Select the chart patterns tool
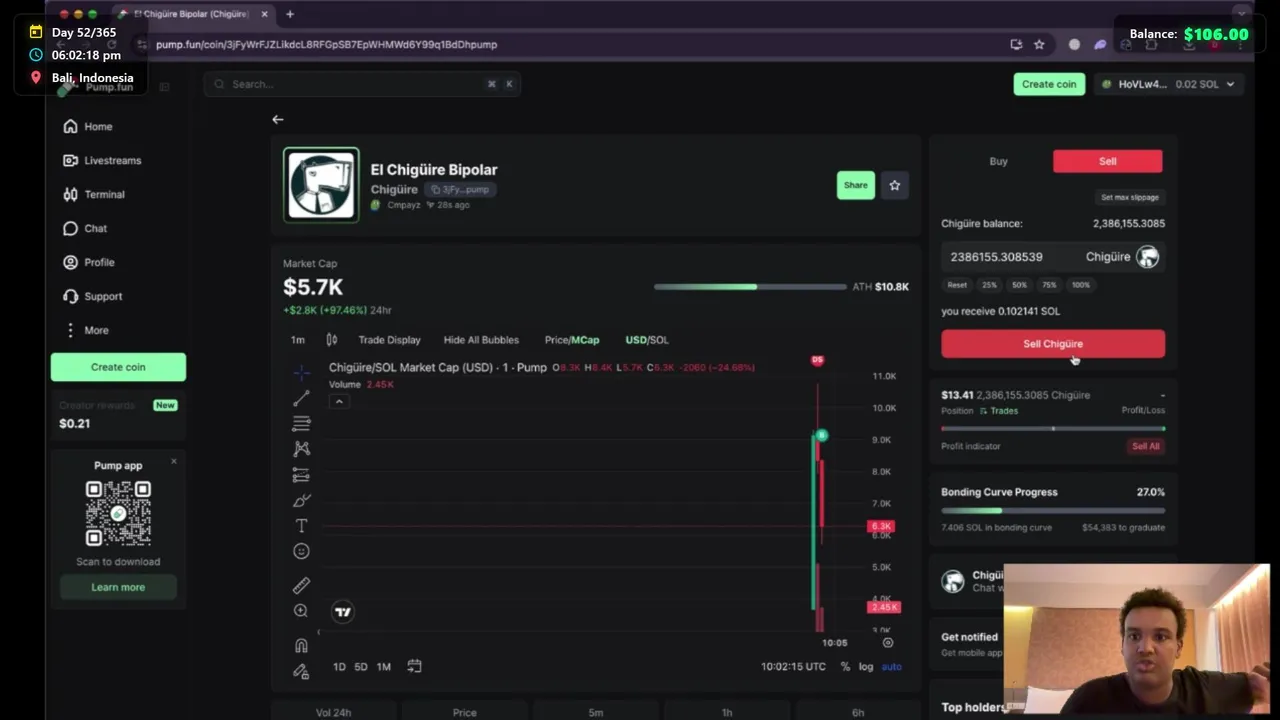 click(301, 449)
